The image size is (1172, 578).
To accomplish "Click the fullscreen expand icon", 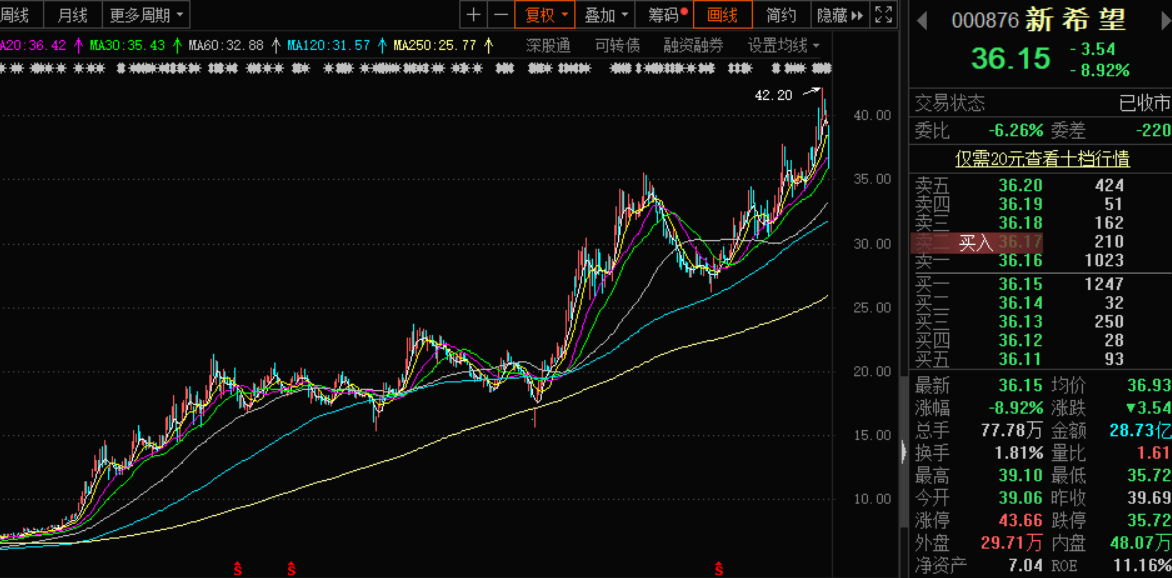I will tap(883, 15).
